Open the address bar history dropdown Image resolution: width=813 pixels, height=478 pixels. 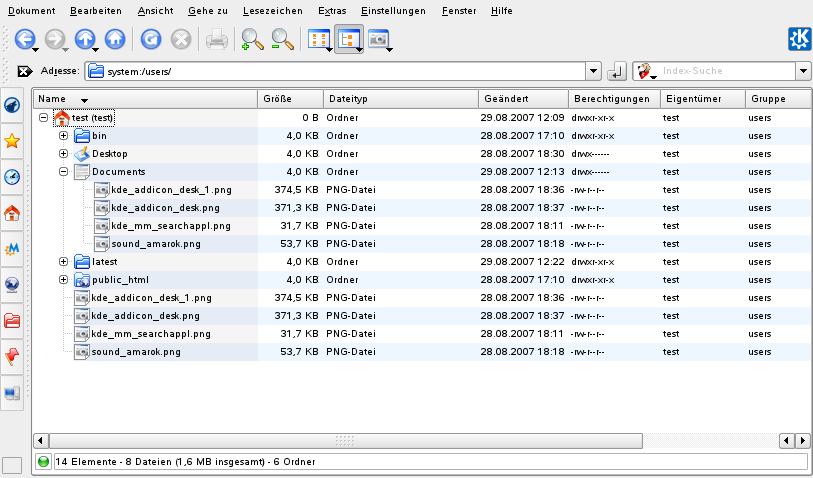593,72
